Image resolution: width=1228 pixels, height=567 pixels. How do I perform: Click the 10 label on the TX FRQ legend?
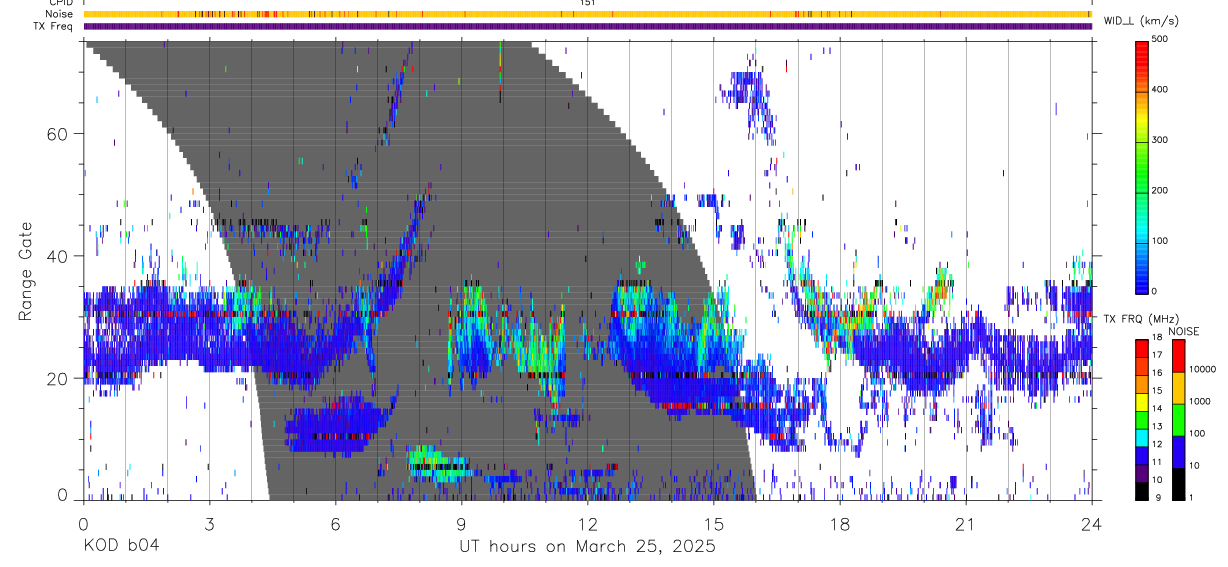1158,480
